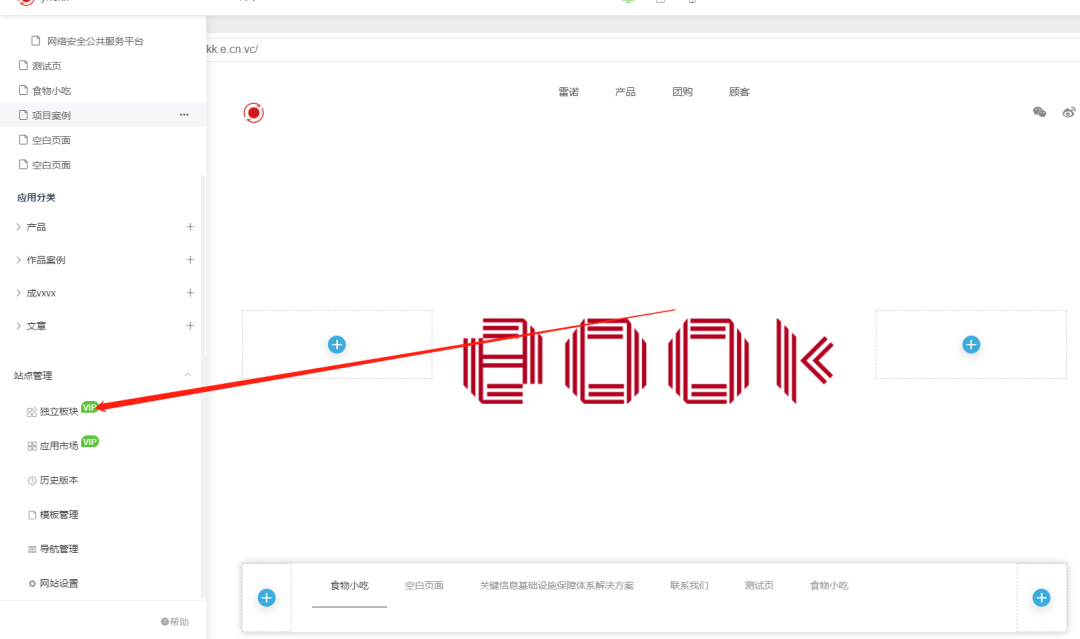Select the last 食物小吃 footer tab

pyautogui.click(x=829, y=585)
